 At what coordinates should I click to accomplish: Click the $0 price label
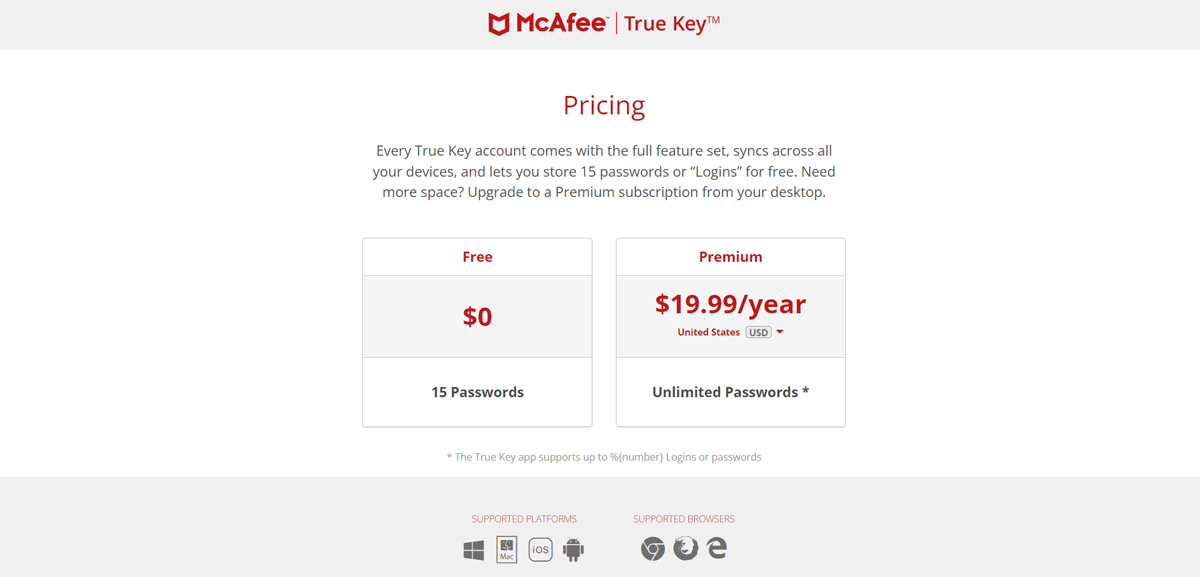coord(477,315)
